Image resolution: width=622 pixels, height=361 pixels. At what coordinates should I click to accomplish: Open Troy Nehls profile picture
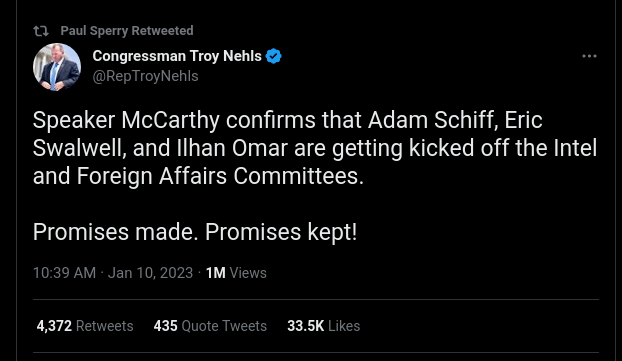click(x=57, y=67)
